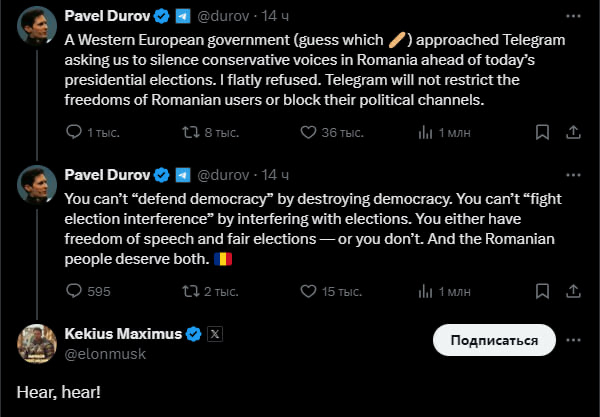Viewport: 600px width, 417px height.
Task: Retweet the post with 2 тыс. reposts
Action: click(x=191, y=292)
